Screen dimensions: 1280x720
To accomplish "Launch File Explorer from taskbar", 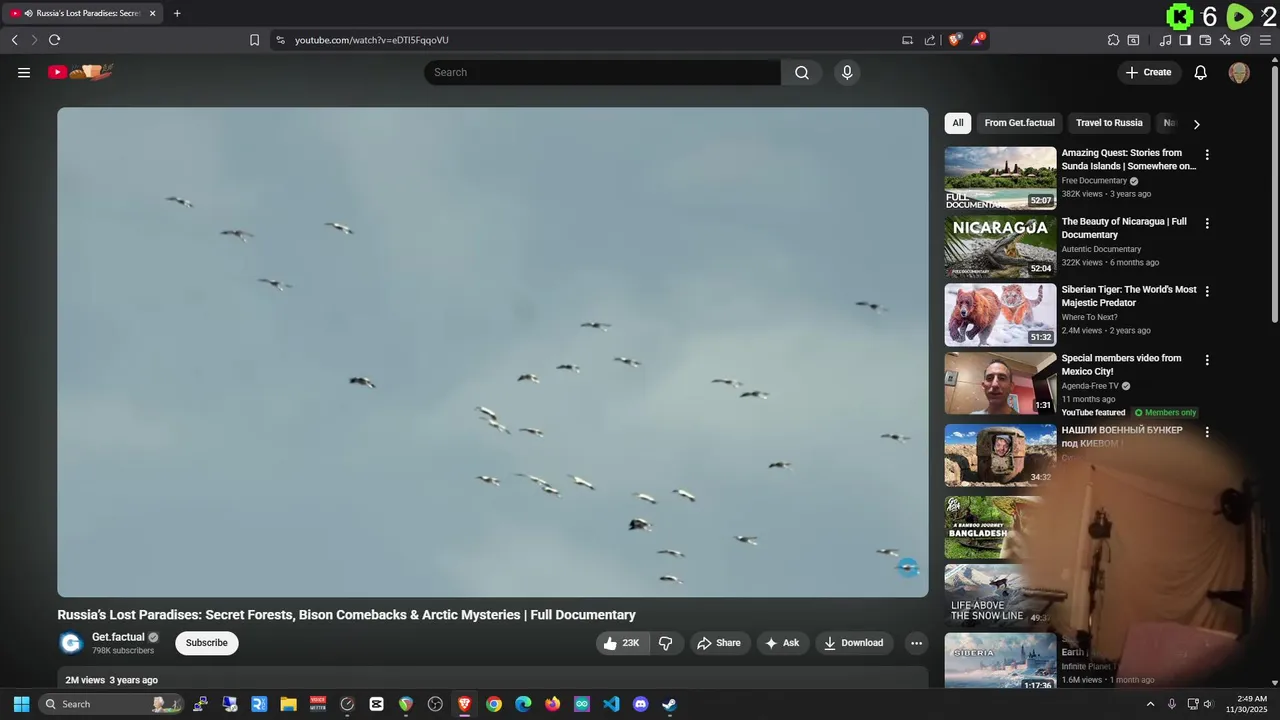I will pyautogui.click(x=289, y=704).
